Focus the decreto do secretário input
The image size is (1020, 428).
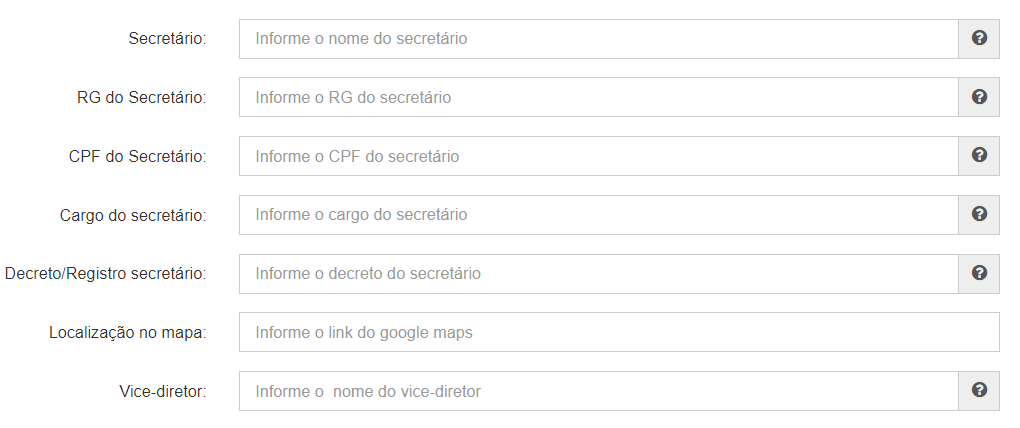tap(598, 274)
